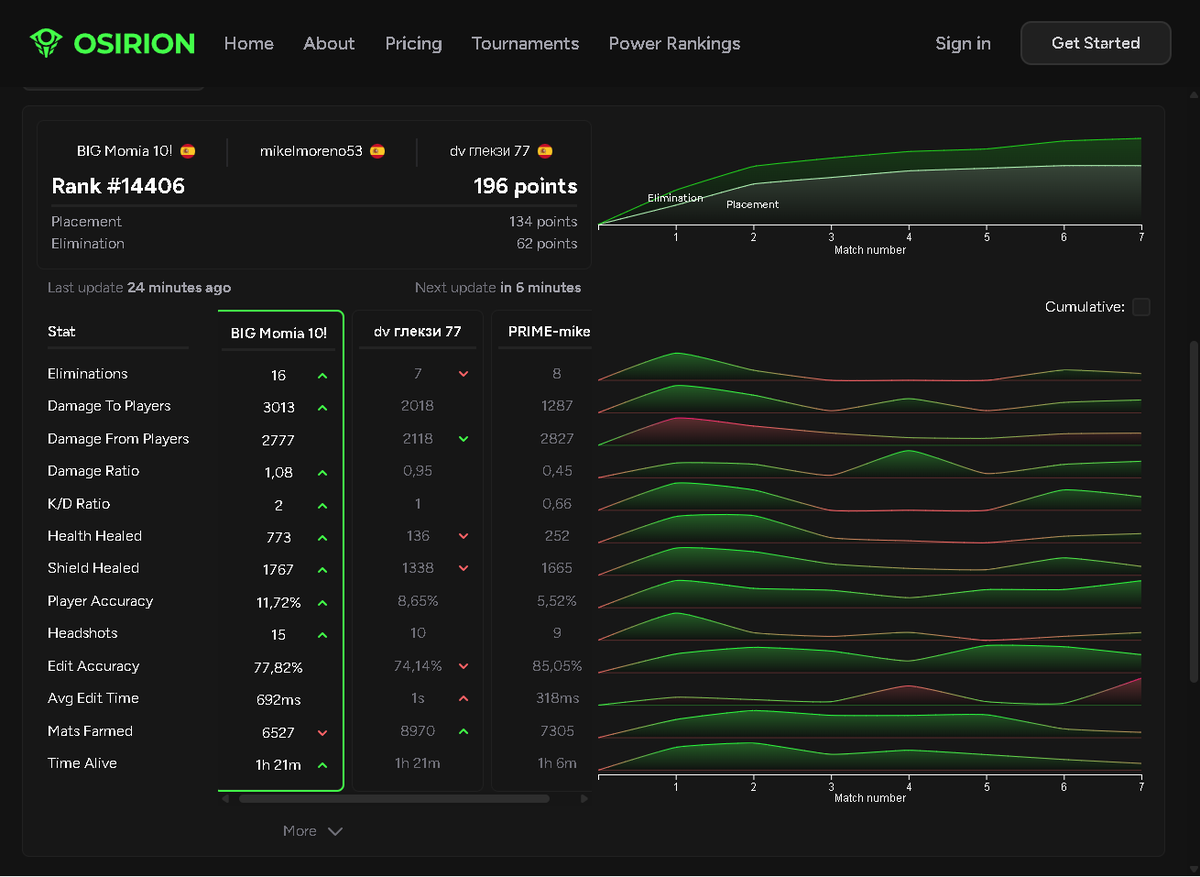Click the Spain flag beside BIG Momia 10!
The width and height of the screenshot is (1200, 877).
188,151
